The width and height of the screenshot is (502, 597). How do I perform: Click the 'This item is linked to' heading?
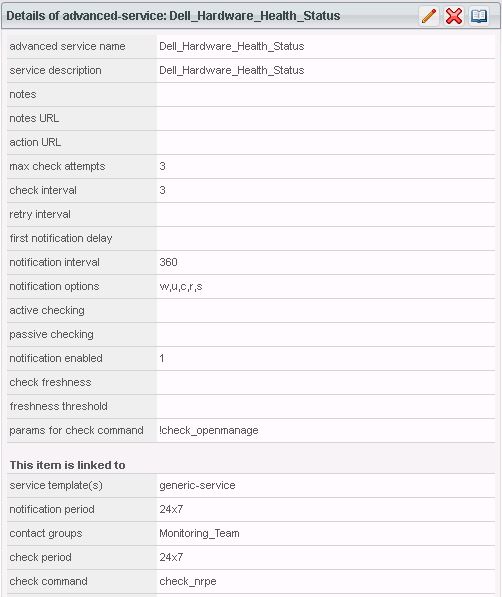click(x=67, y=465)
